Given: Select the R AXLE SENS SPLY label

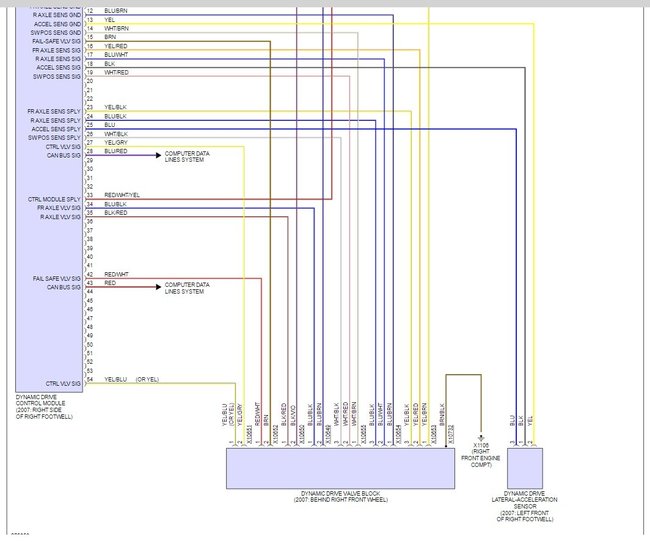Looking at the screenshot, I should pyautogui.click(x=56, y=121).
